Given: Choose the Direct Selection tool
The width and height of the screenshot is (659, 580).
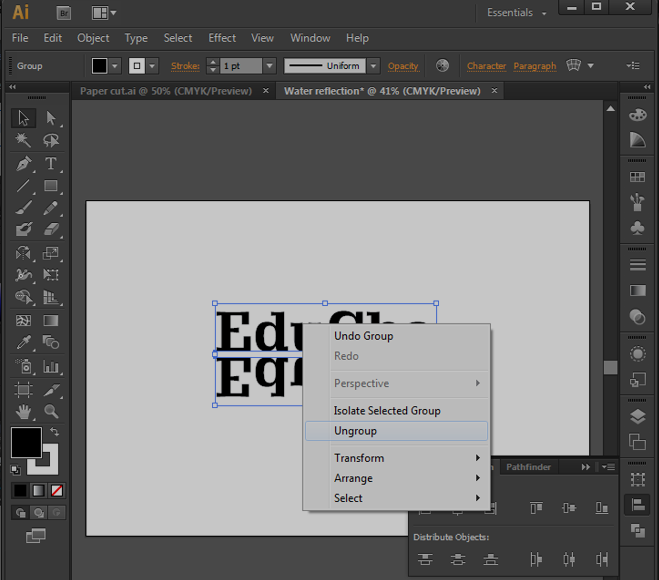Looking at the screenshot, I should click(x=51, y=118).
